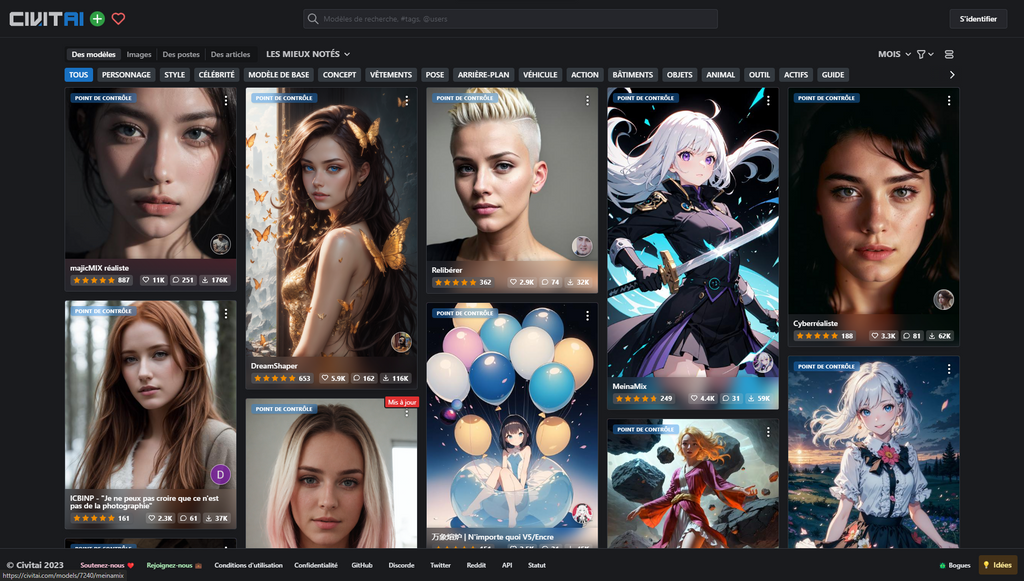Toggle the PERSONNAGE category filter

coord(126,75)
